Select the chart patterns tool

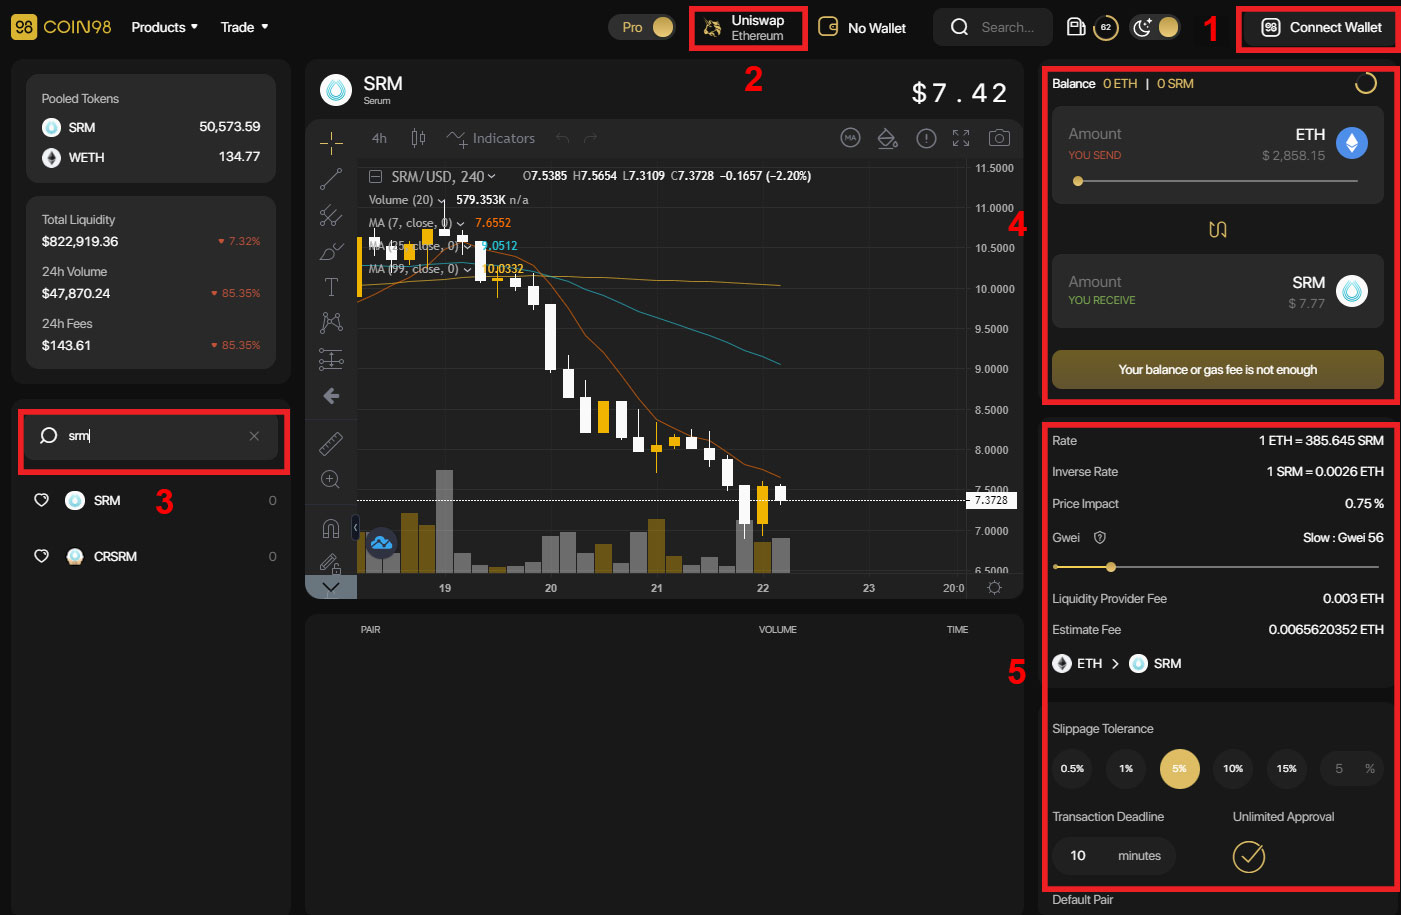pyautogui.click(x=331, y=322)
